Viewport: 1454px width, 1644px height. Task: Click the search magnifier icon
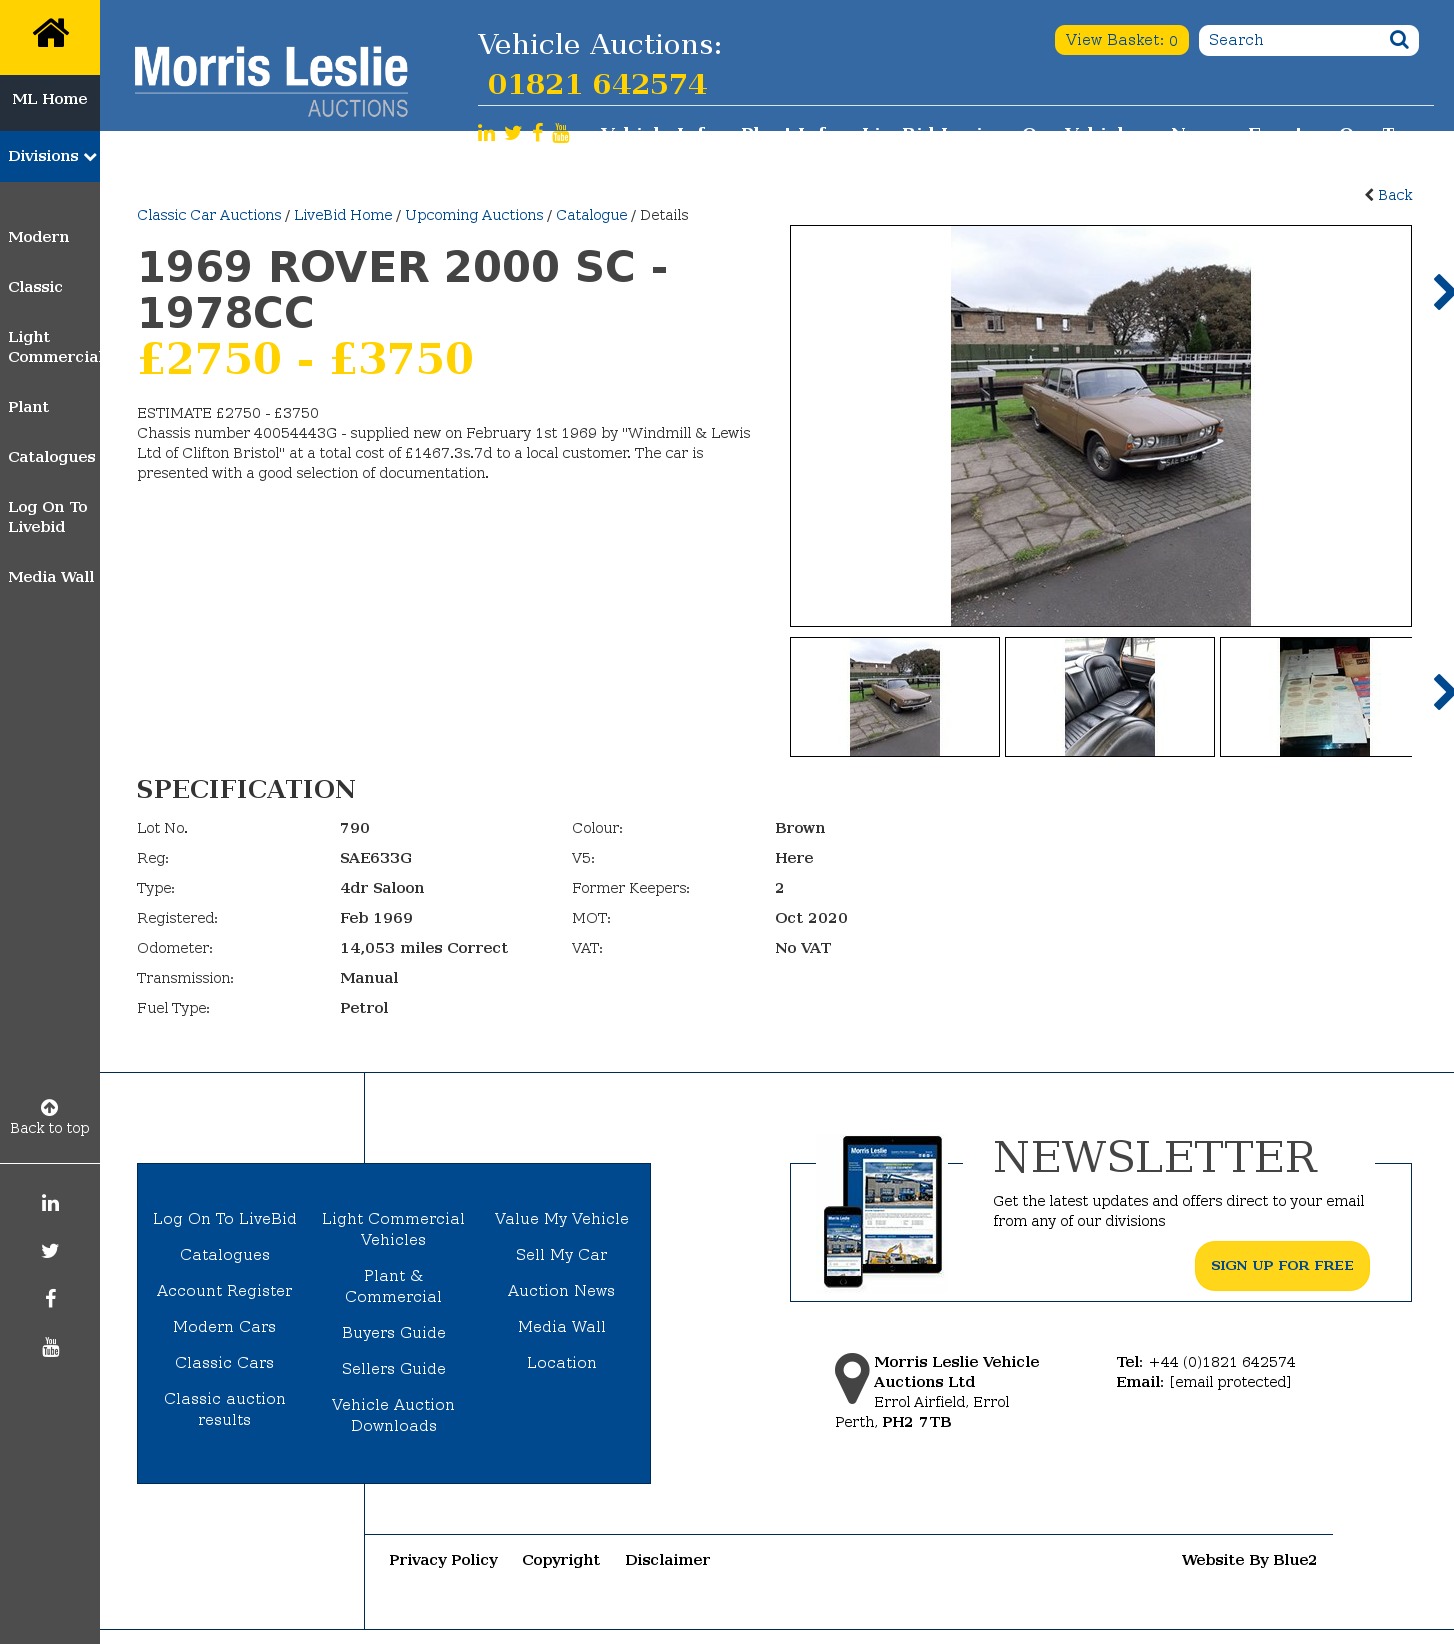point(1399,40)
